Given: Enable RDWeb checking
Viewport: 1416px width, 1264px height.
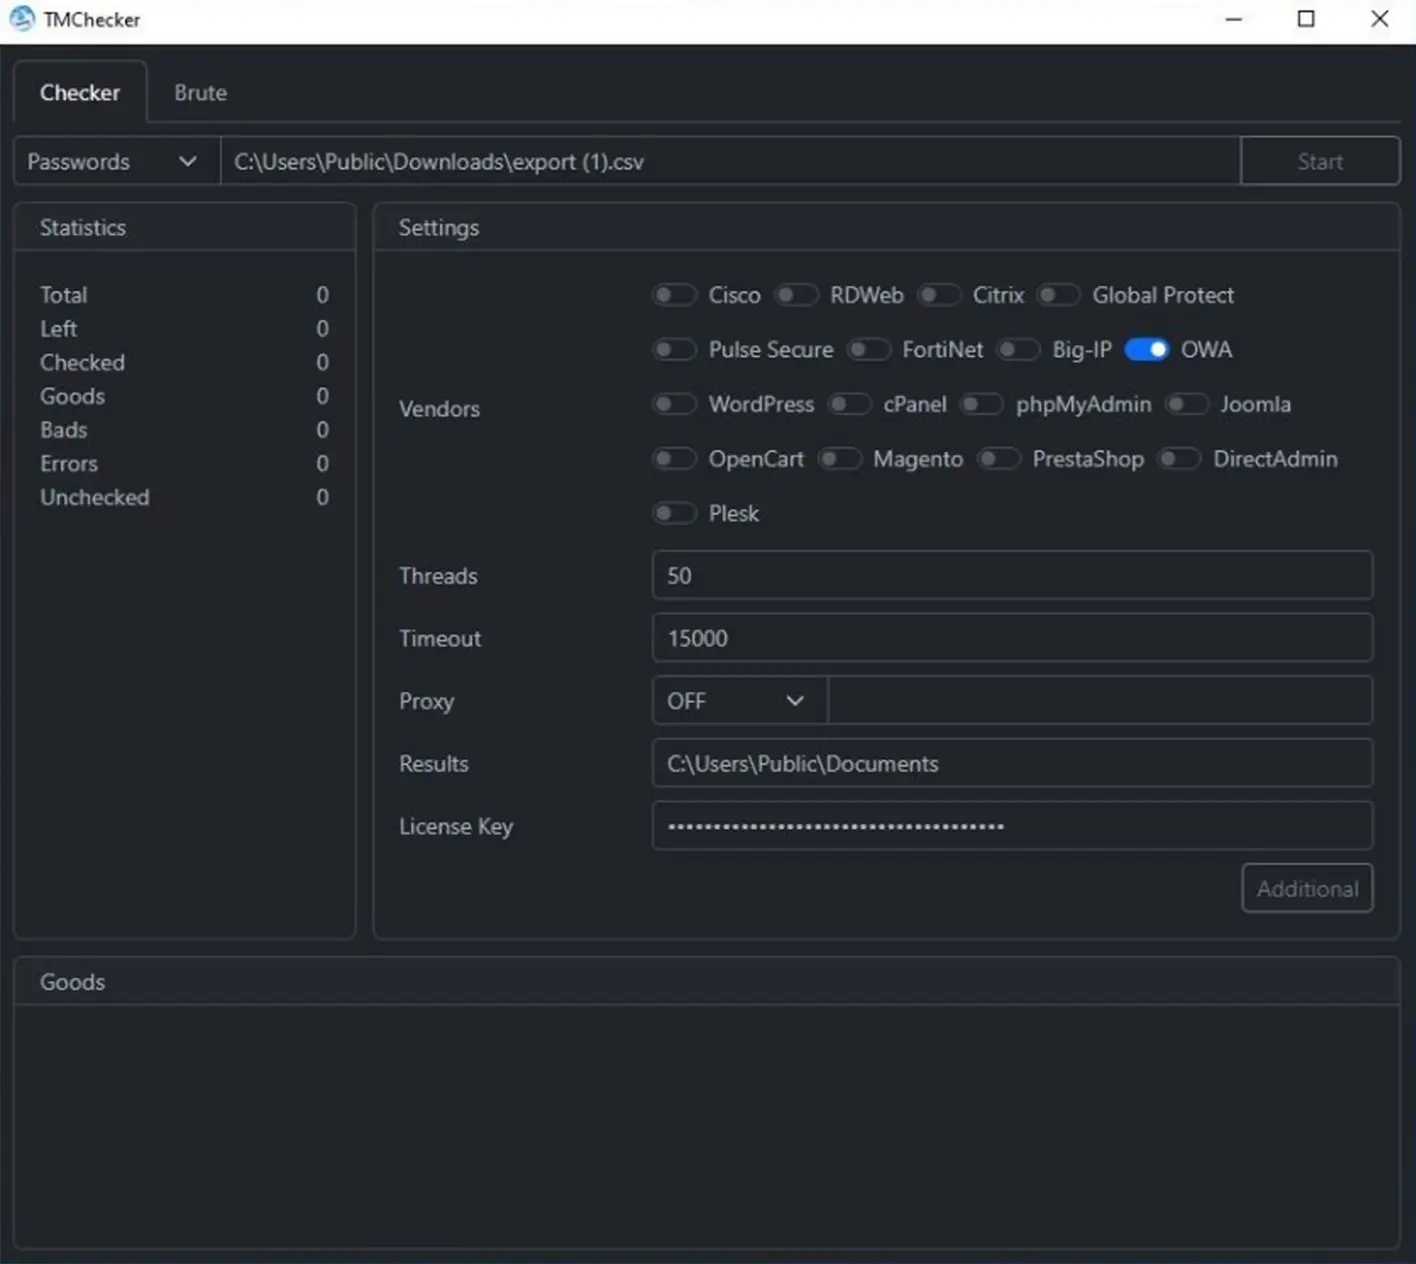Looking at the screenshot, I should [796, 295].
